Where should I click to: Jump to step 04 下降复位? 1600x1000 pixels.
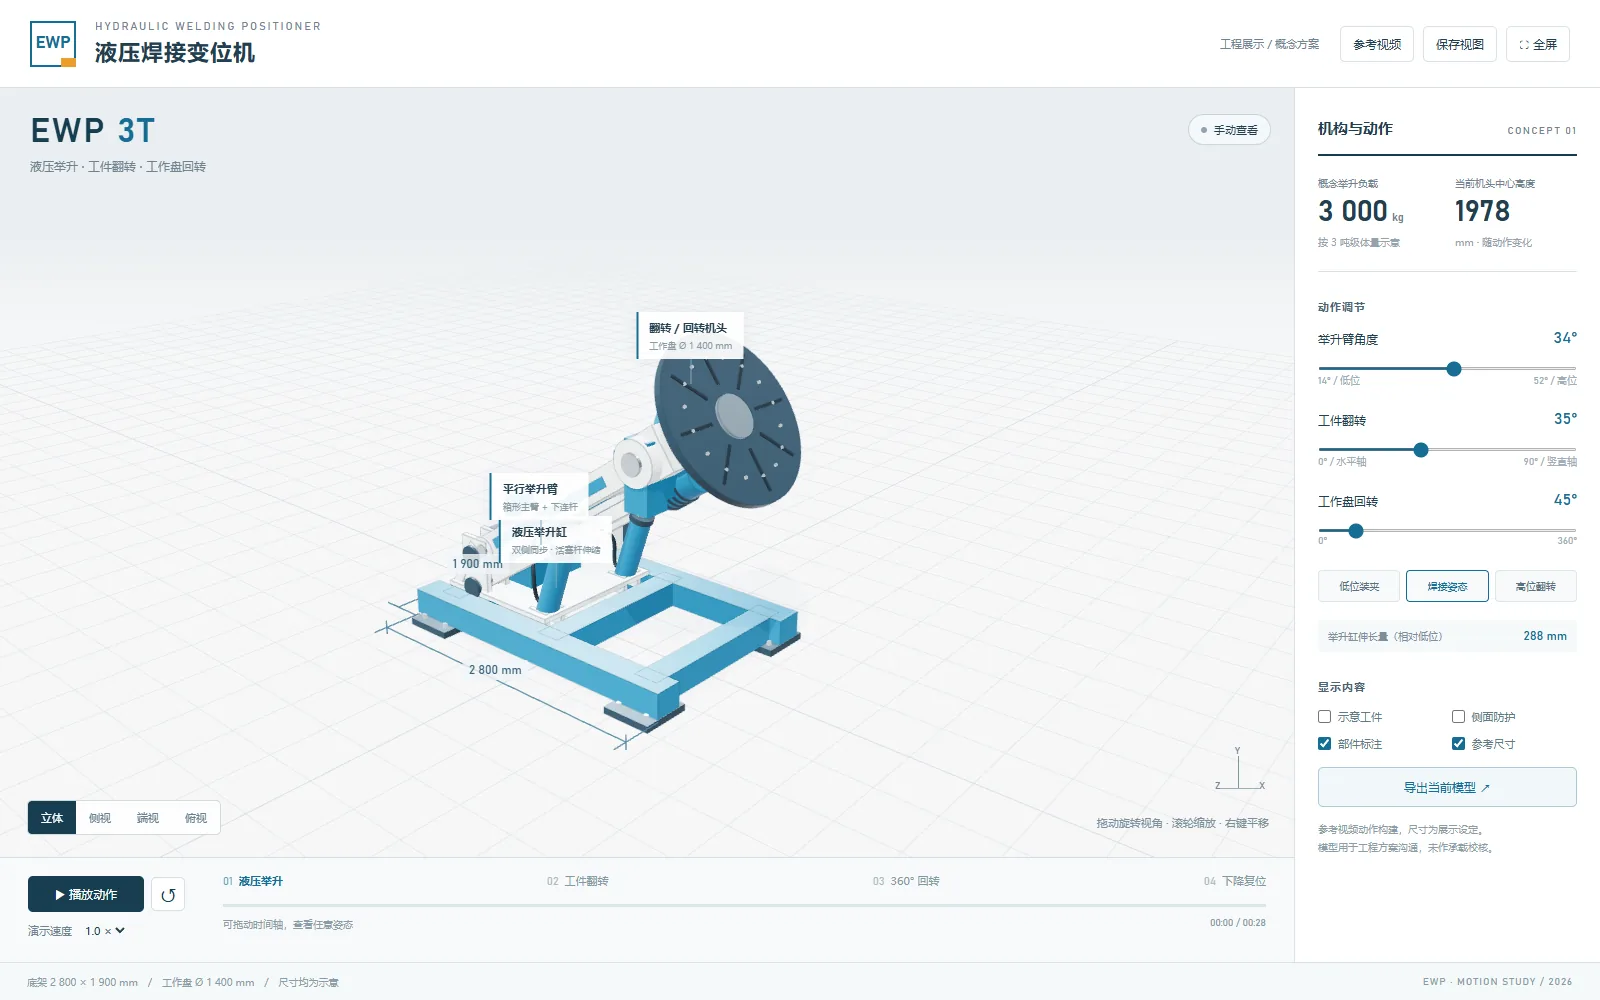click(x=1235, y=881)
